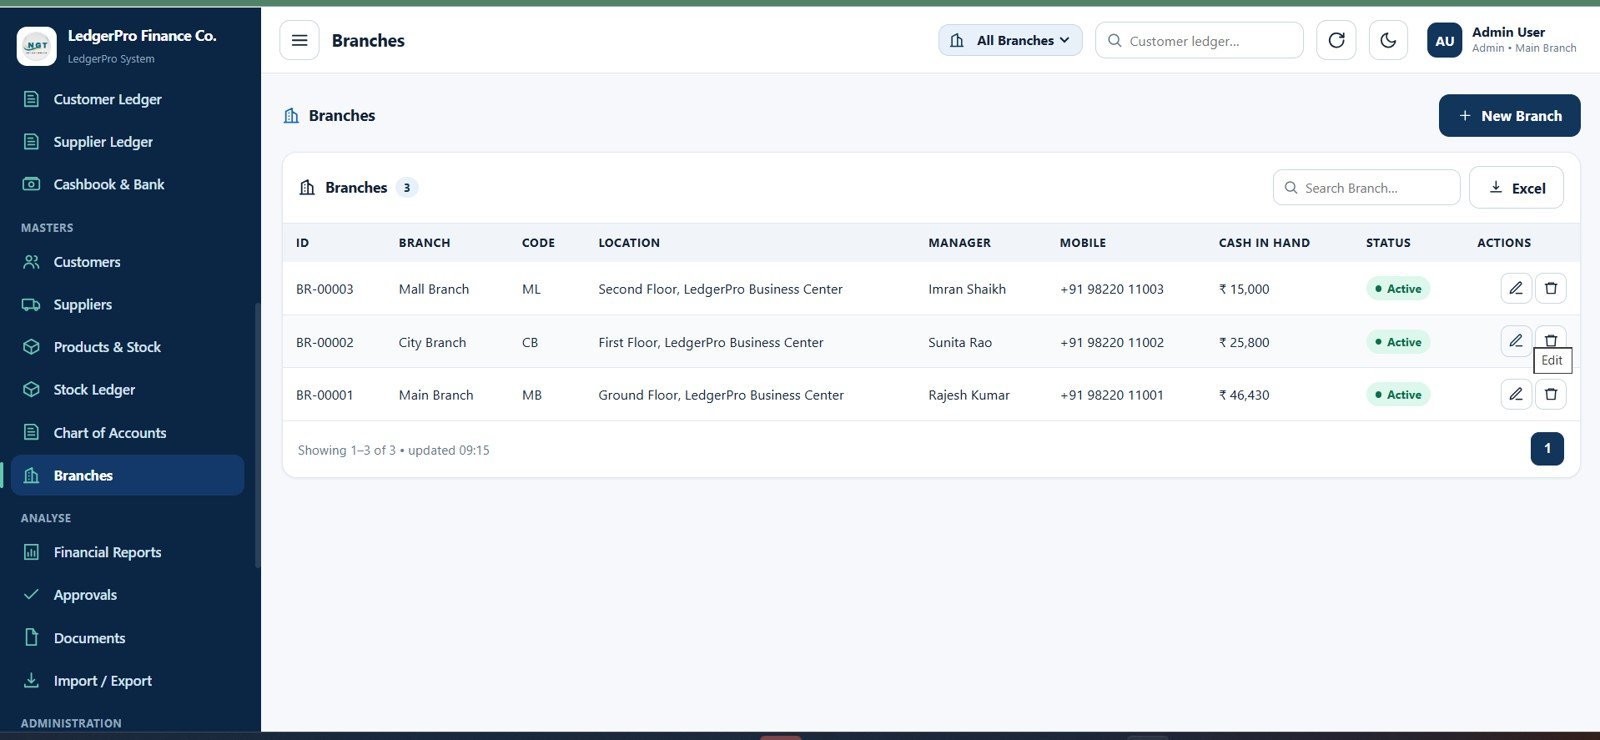The height and width of the screenshot is (740, 1600).
Task: Edit the Main Branch row
Action: (x=1516, y=395)
